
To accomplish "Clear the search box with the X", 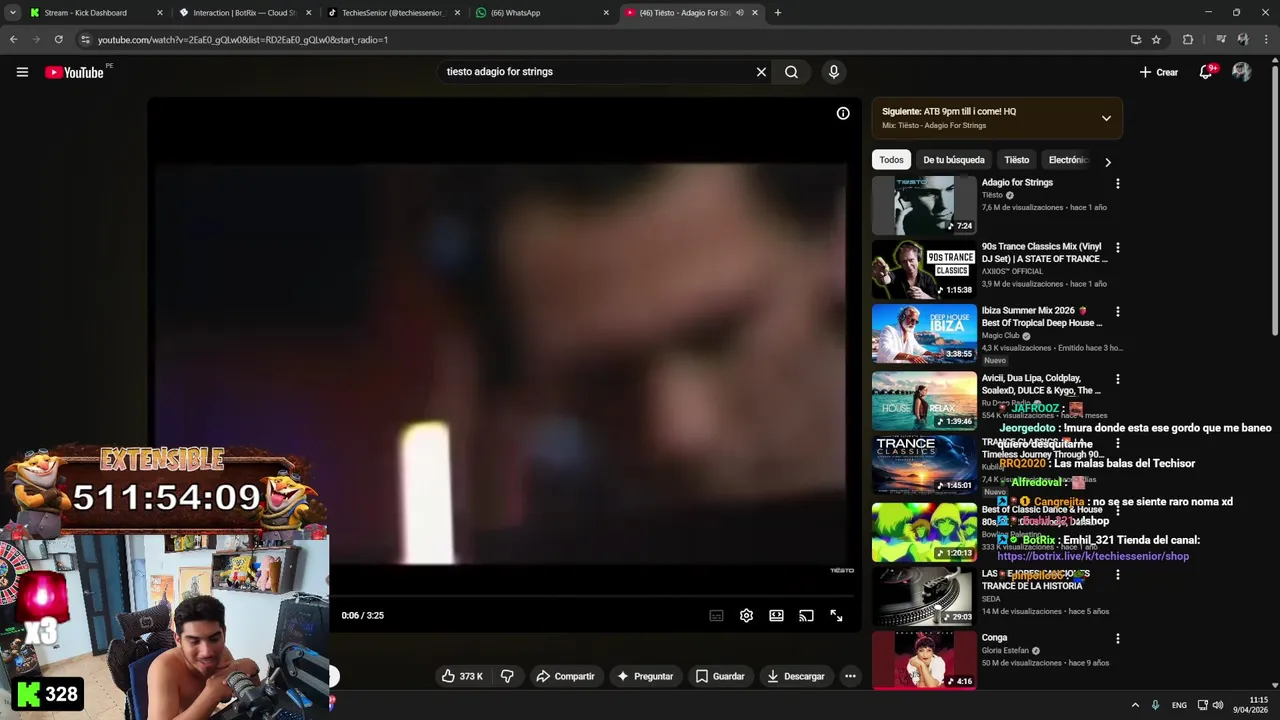I will pos(761,72).
